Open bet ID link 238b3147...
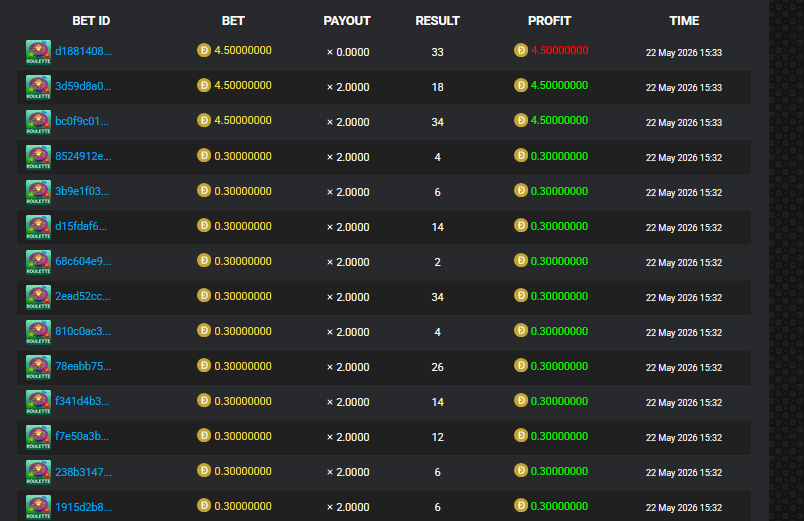The height and width of the screenshot is (521, 804). coord(83,471)
